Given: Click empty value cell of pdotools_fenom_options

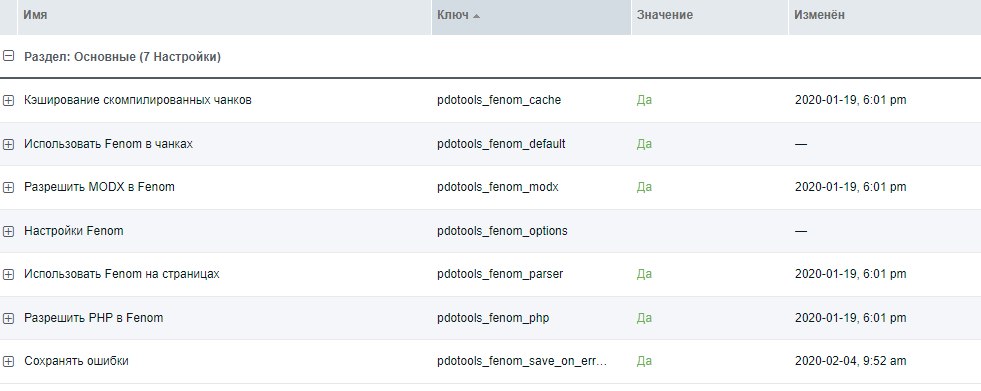Looking at the screenshot, I should [x=709, y=231].
